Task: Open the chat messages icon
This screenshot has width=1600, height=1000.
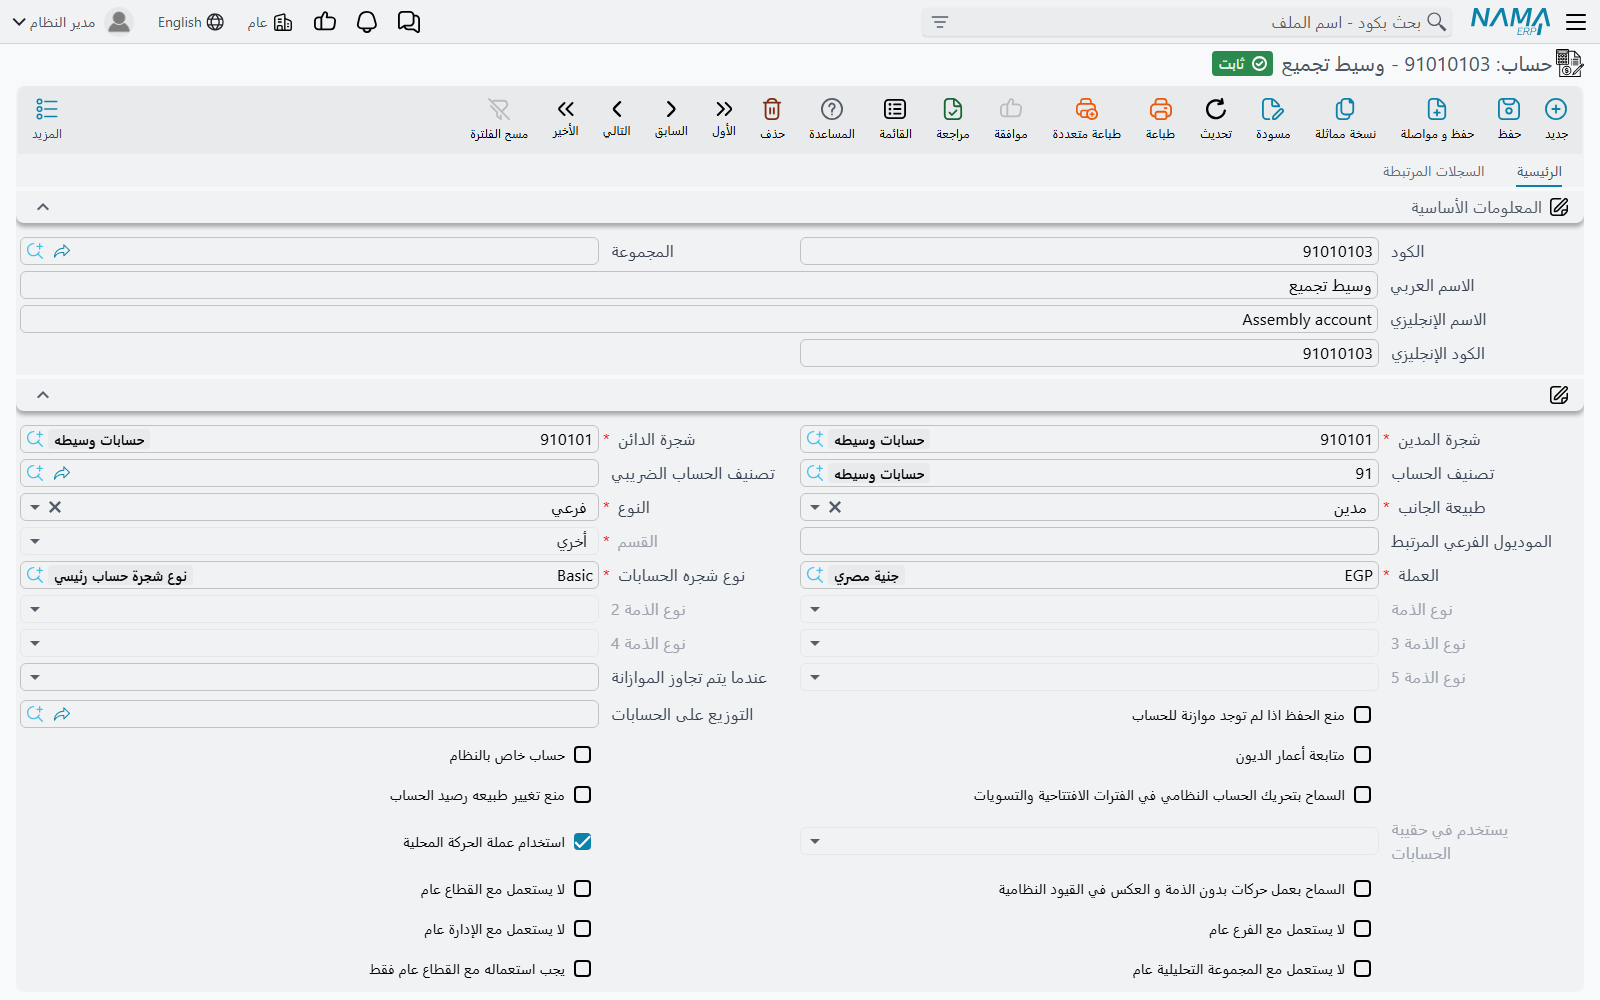Action: 409,22
